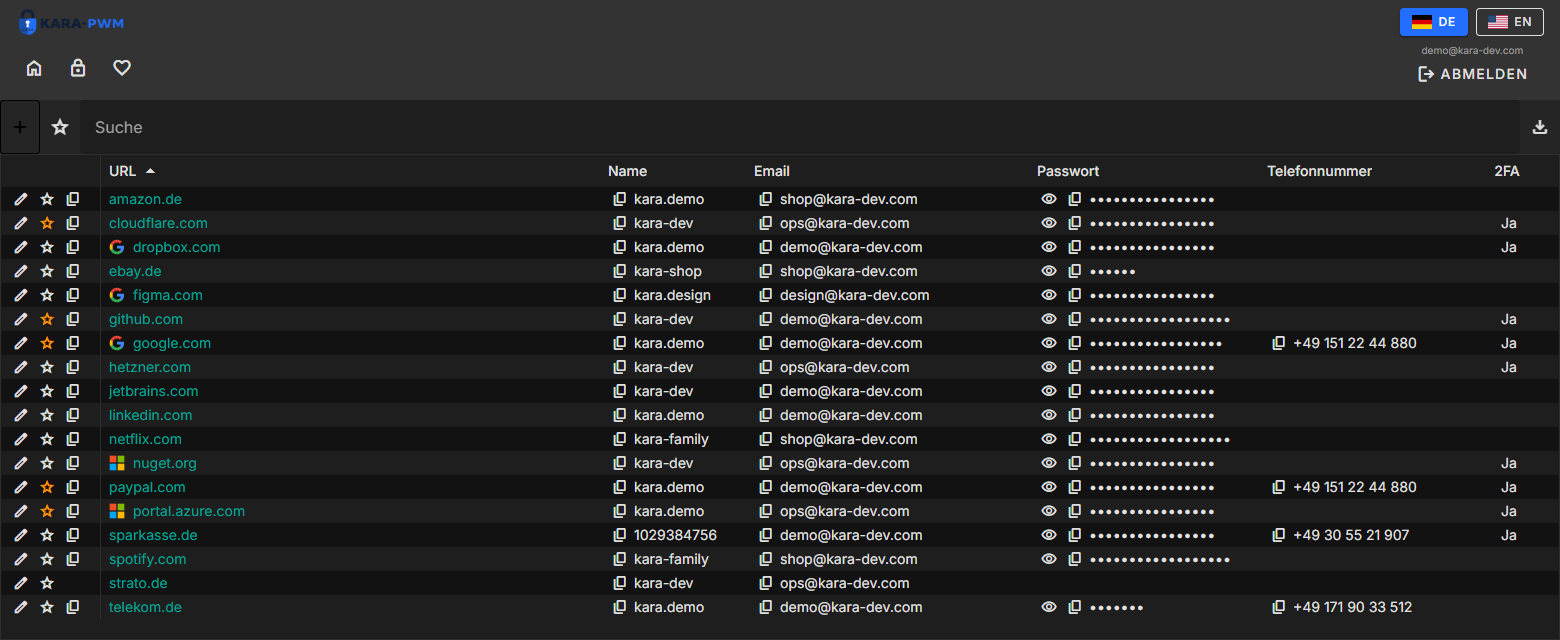Open the home page icon
The width and height of the screenshot is (1560, 640).
(34, 68)
